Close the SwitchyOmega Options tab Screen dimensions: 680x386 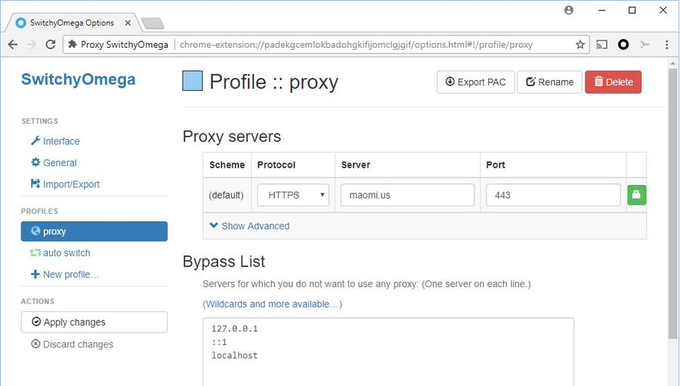tap(128, 23)
